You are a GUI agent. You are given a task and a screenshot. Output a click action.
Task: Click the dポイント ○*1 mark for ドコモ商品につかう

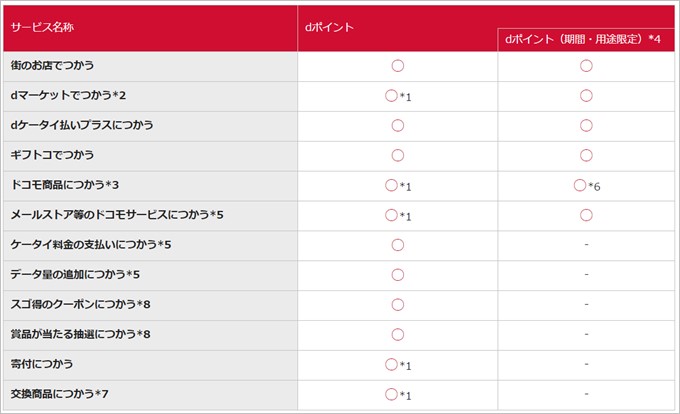click(x=398, y=186)
